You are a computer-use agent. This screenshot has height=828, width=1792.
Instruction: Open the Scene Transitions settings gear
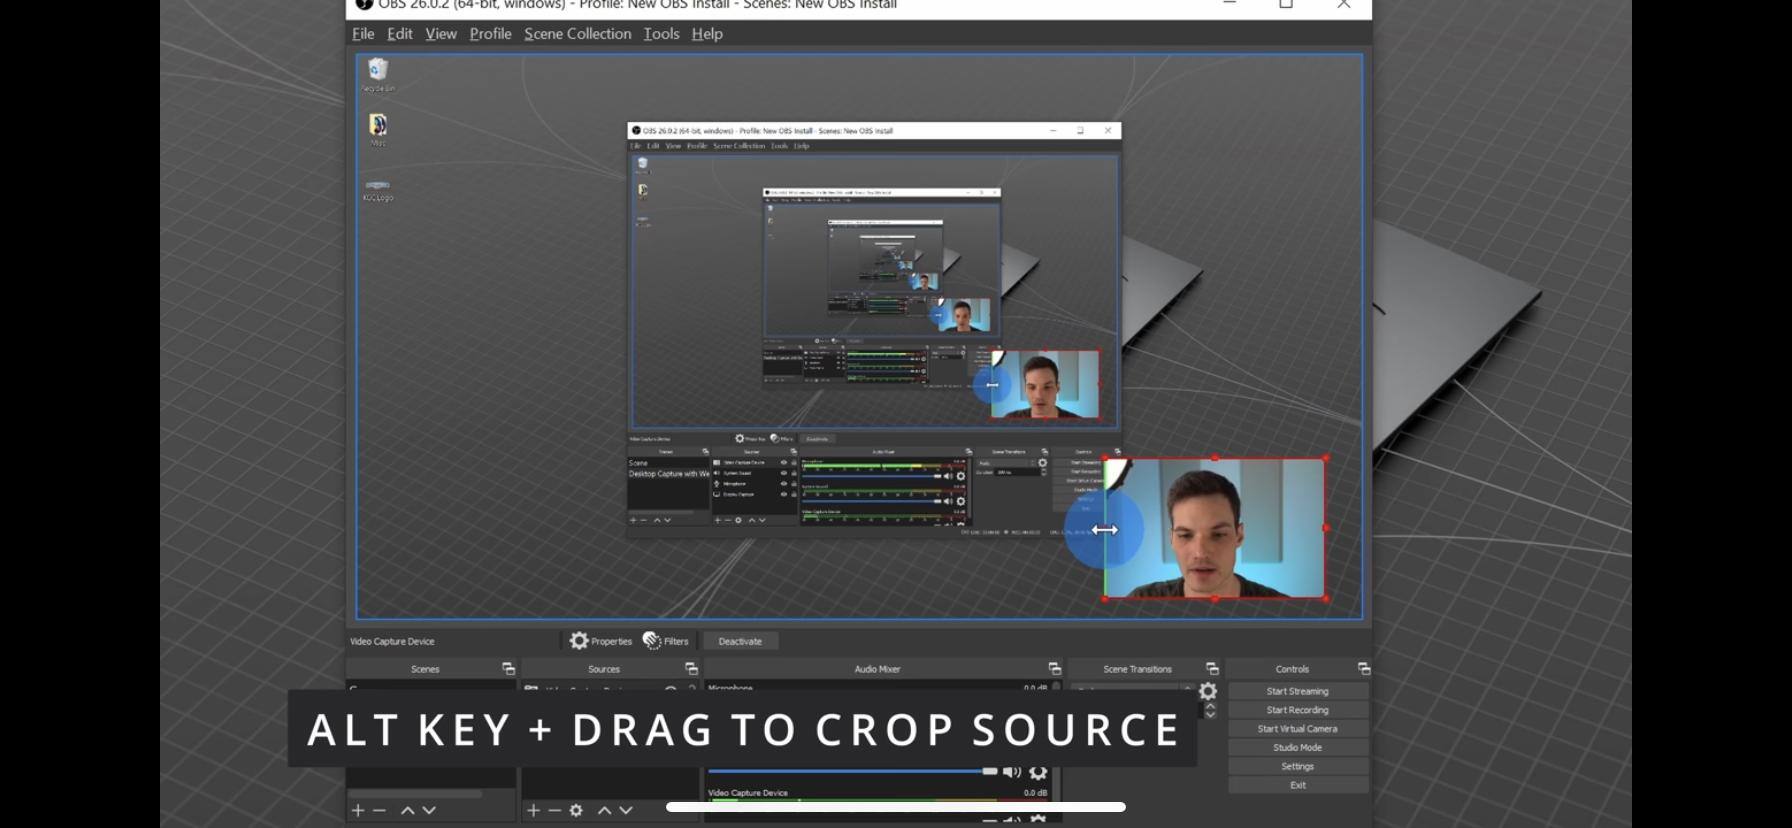[x=1208, y=691]
